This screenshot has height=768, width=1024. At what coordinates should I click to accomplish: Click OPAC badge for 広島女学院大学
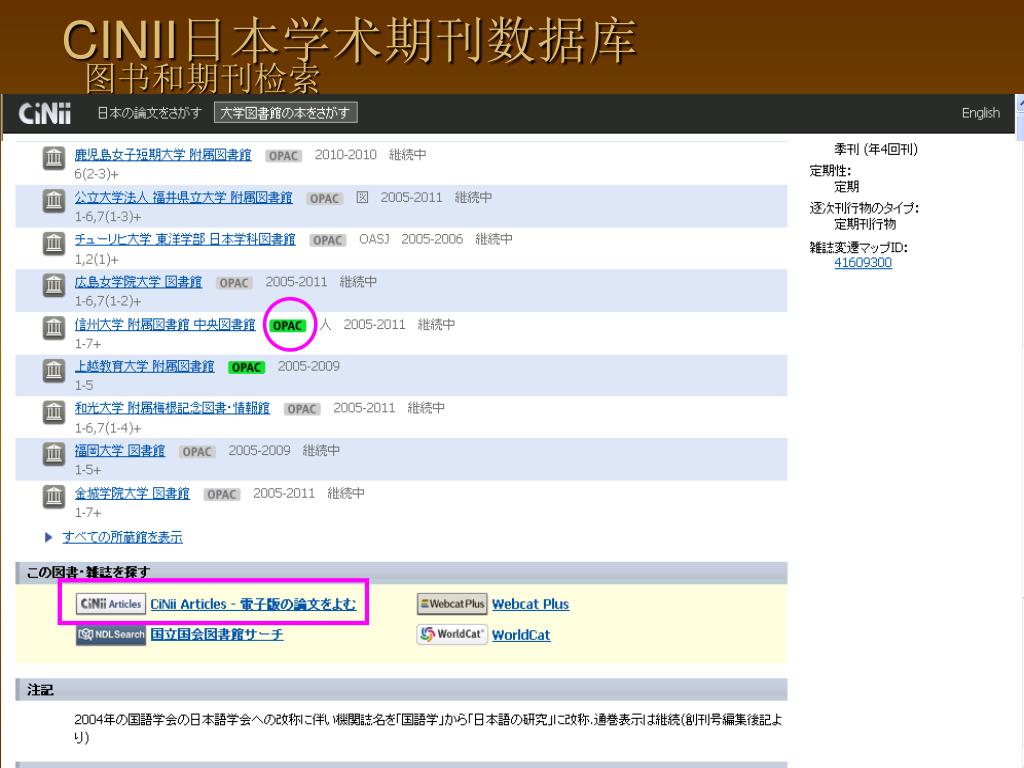234,282
